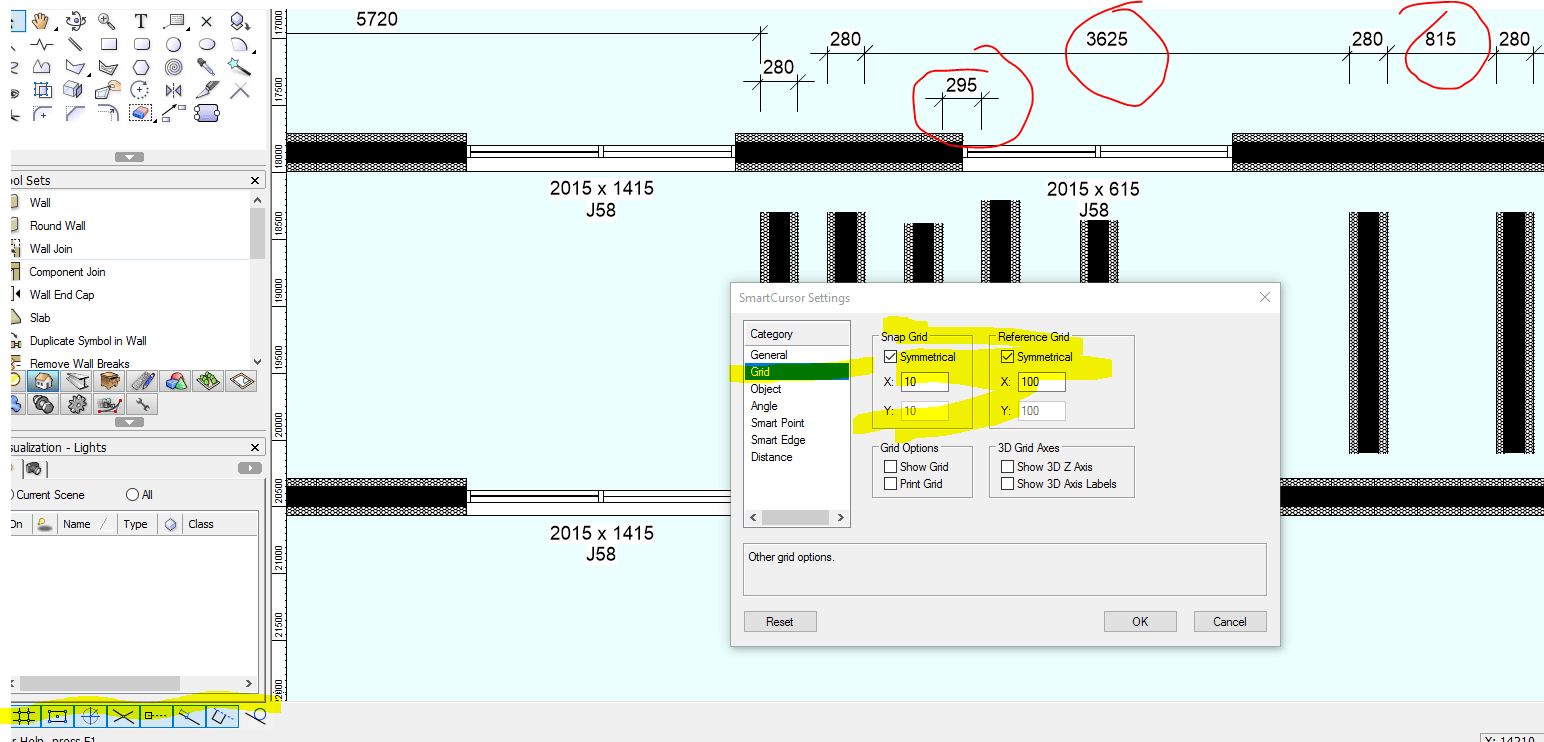Select the Oval tool
The height and width of the screenshot is (742, 1544).
click(x=207, y=44)
